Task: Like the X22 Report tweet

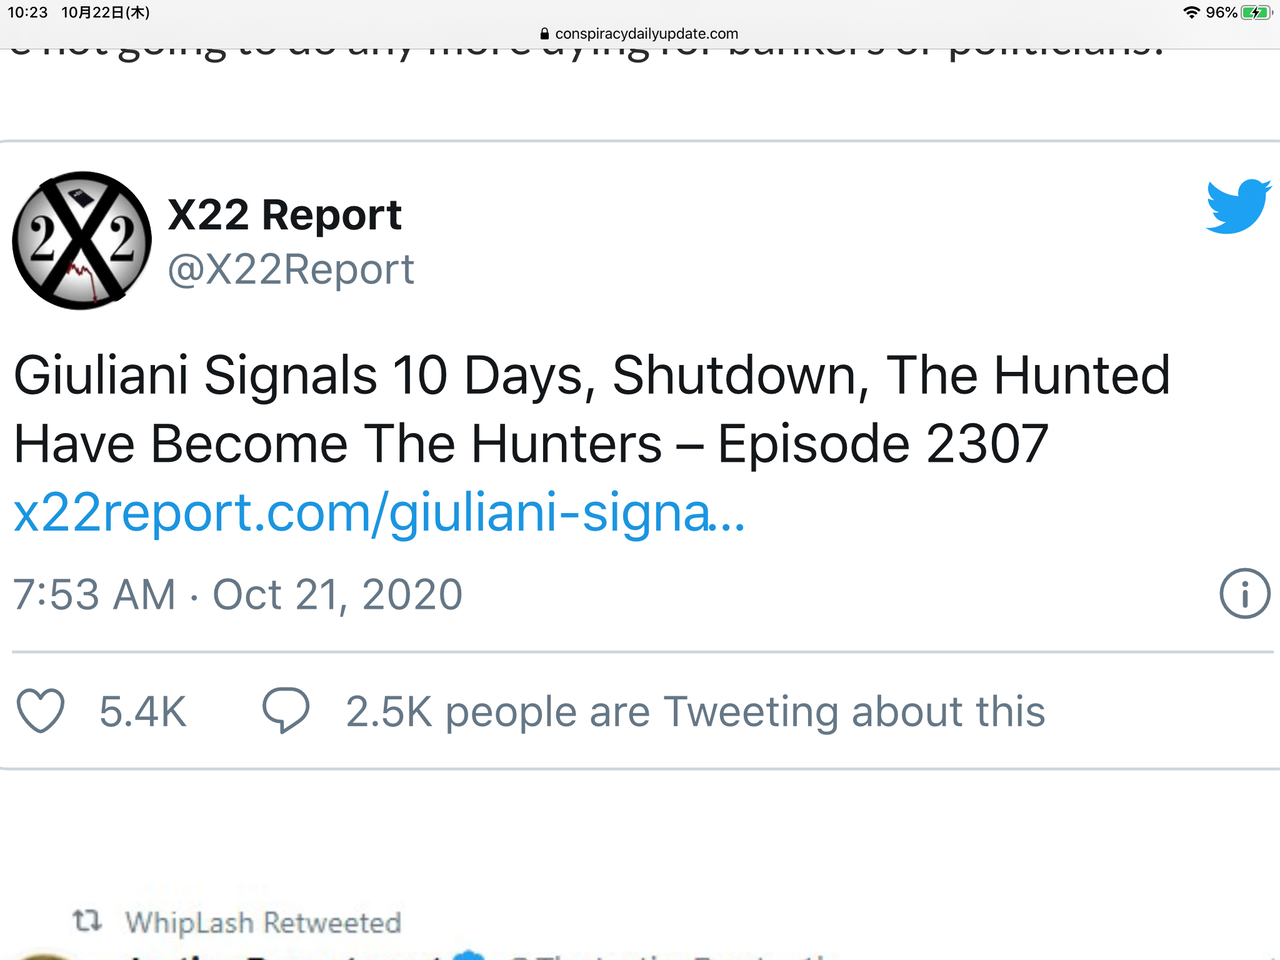Action: tap(41, 711)
